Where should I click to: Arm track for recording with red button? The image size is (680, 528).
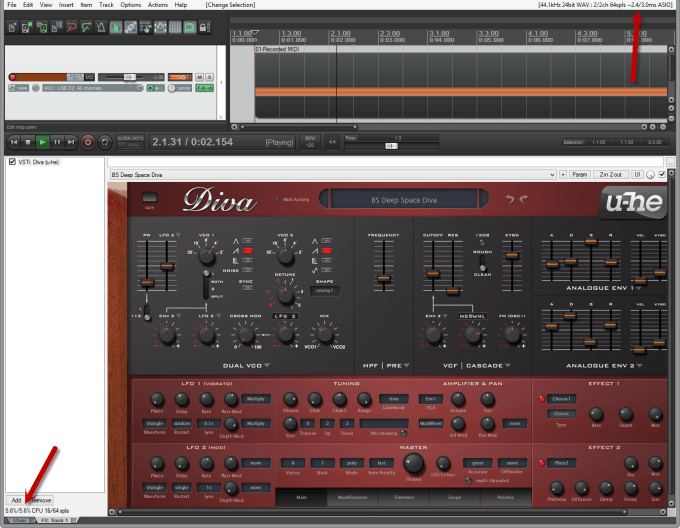pos(13,76)
